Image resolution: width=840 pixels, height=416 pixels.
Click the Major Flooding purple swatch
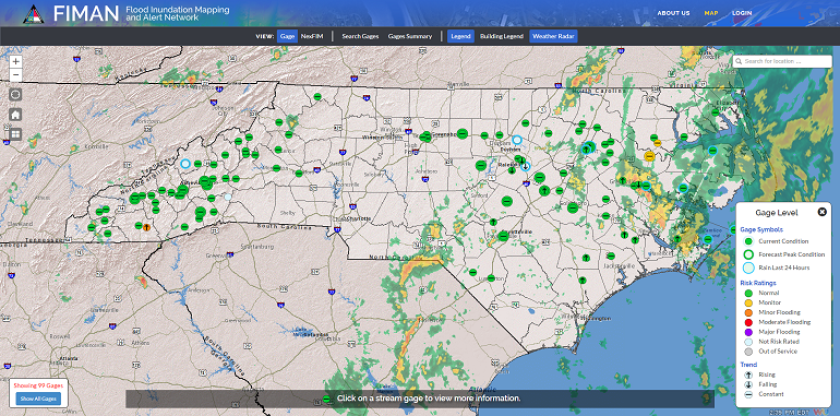coord(748,332)
